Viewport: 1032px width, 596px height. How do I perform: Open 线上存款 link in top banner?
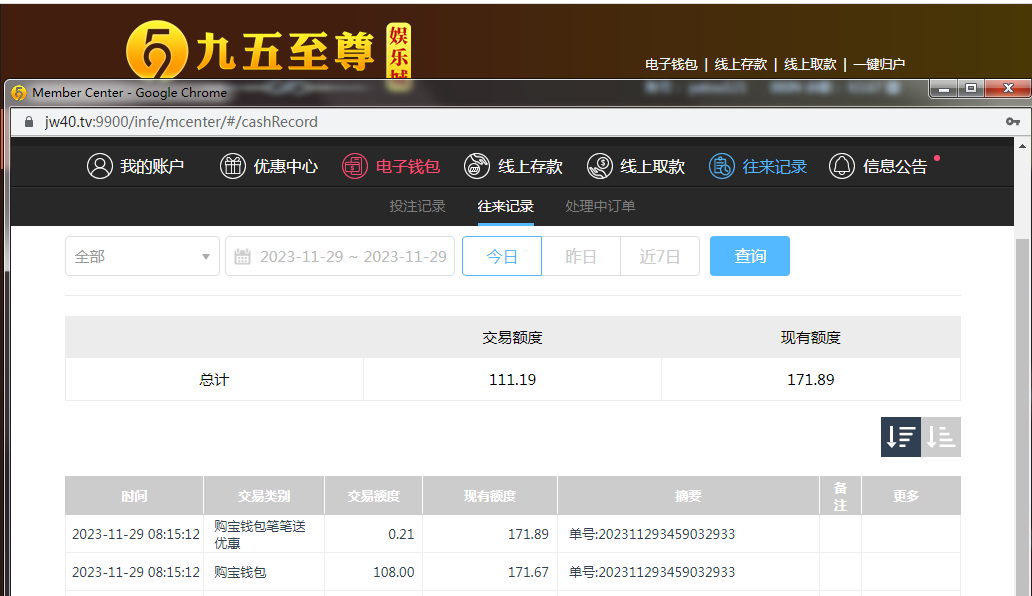click(x=740, y=64)
